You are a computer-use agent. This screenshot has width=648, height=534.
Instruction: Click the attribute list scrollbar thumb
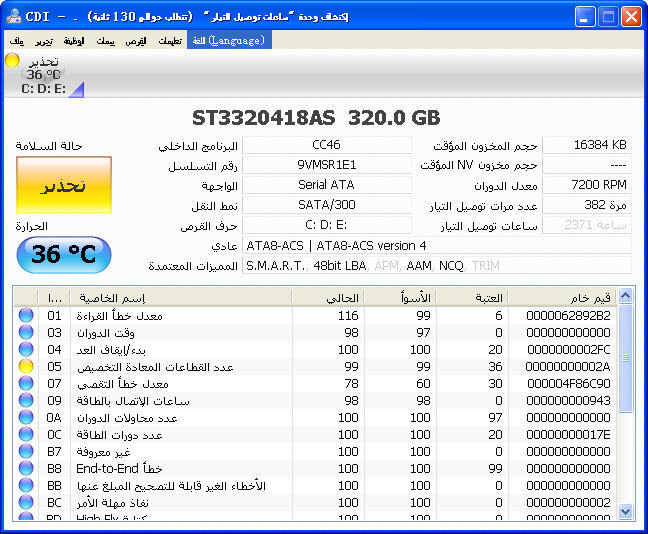(626, 358)
